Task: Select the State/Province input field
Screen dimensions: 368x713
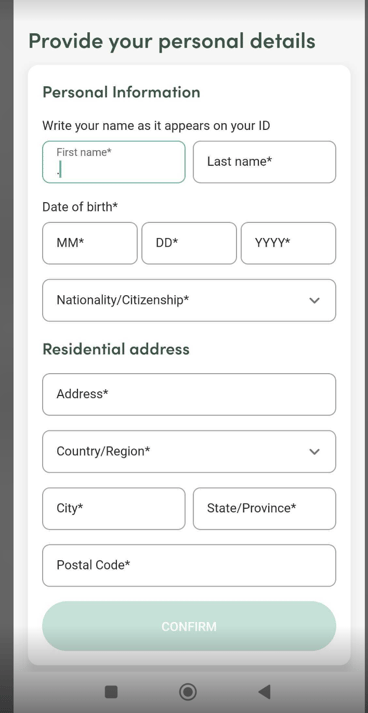Action: click(265, 508)
